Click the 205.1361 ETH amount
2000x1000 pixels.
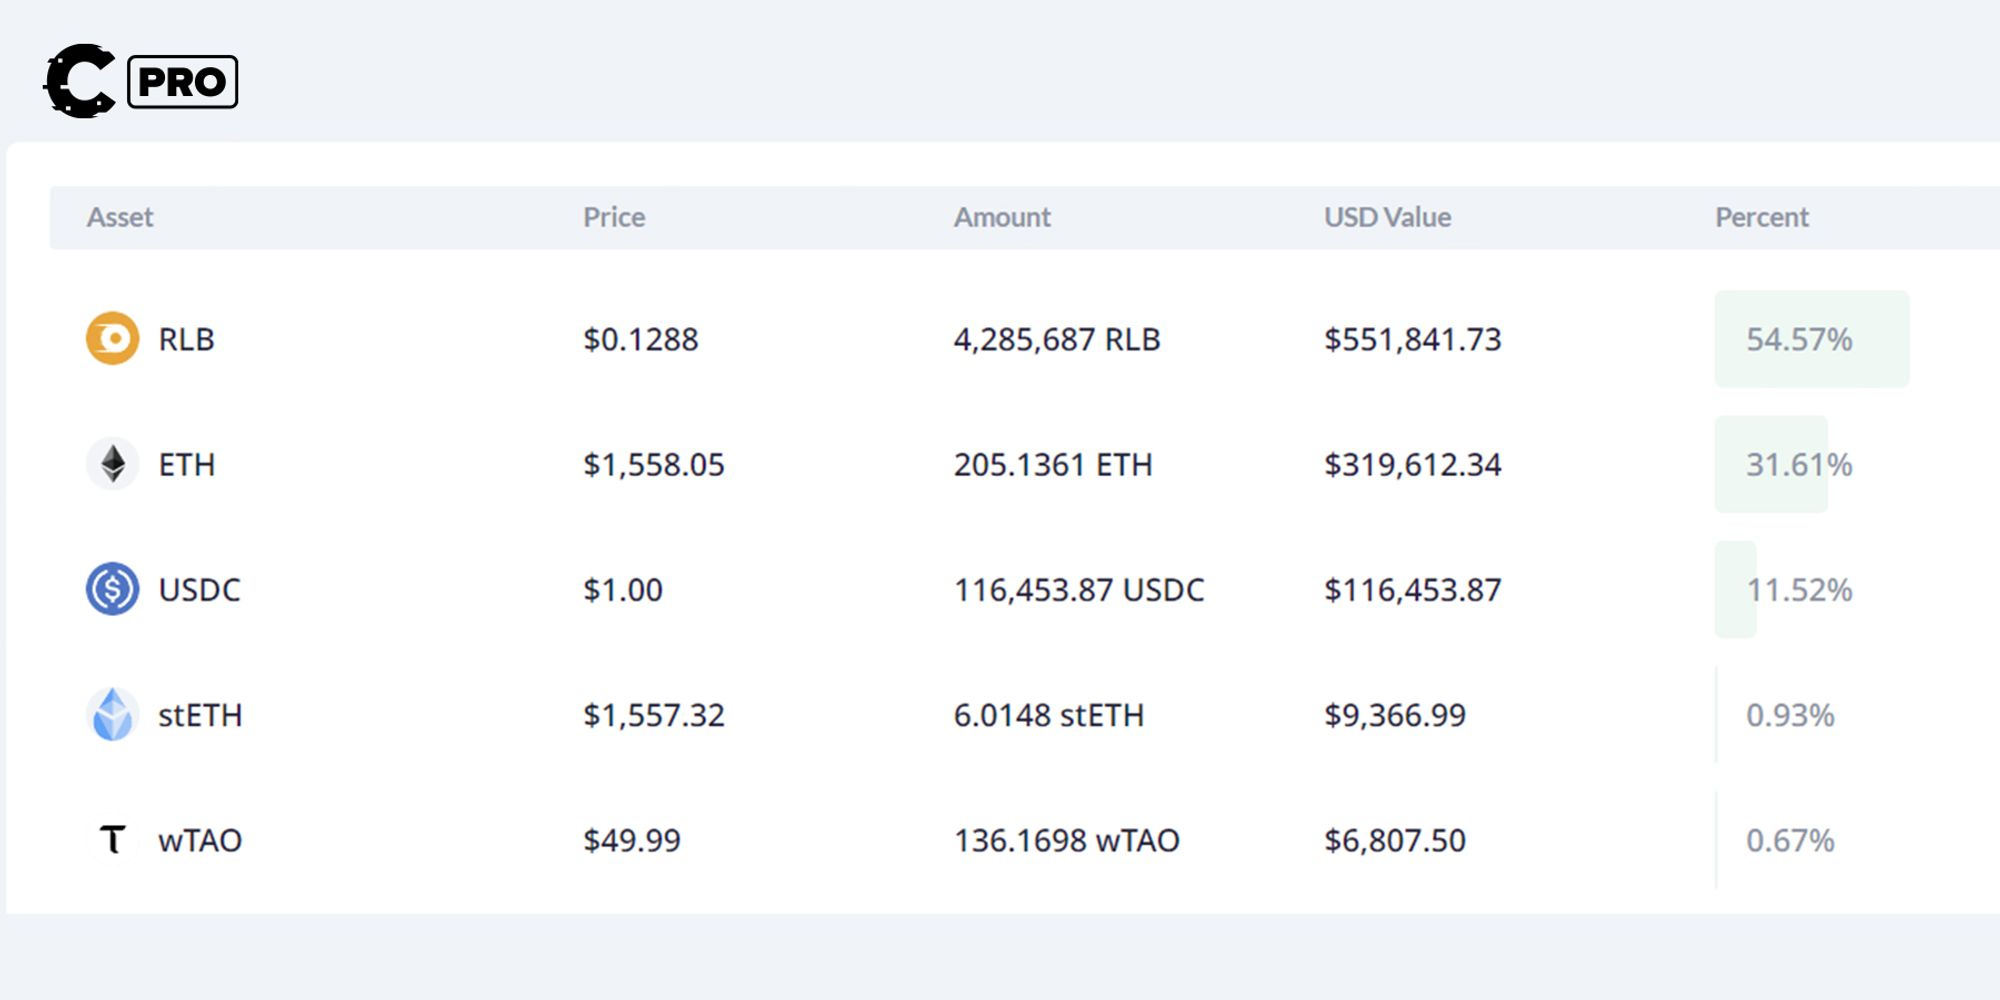click(x=1053, y=464)
